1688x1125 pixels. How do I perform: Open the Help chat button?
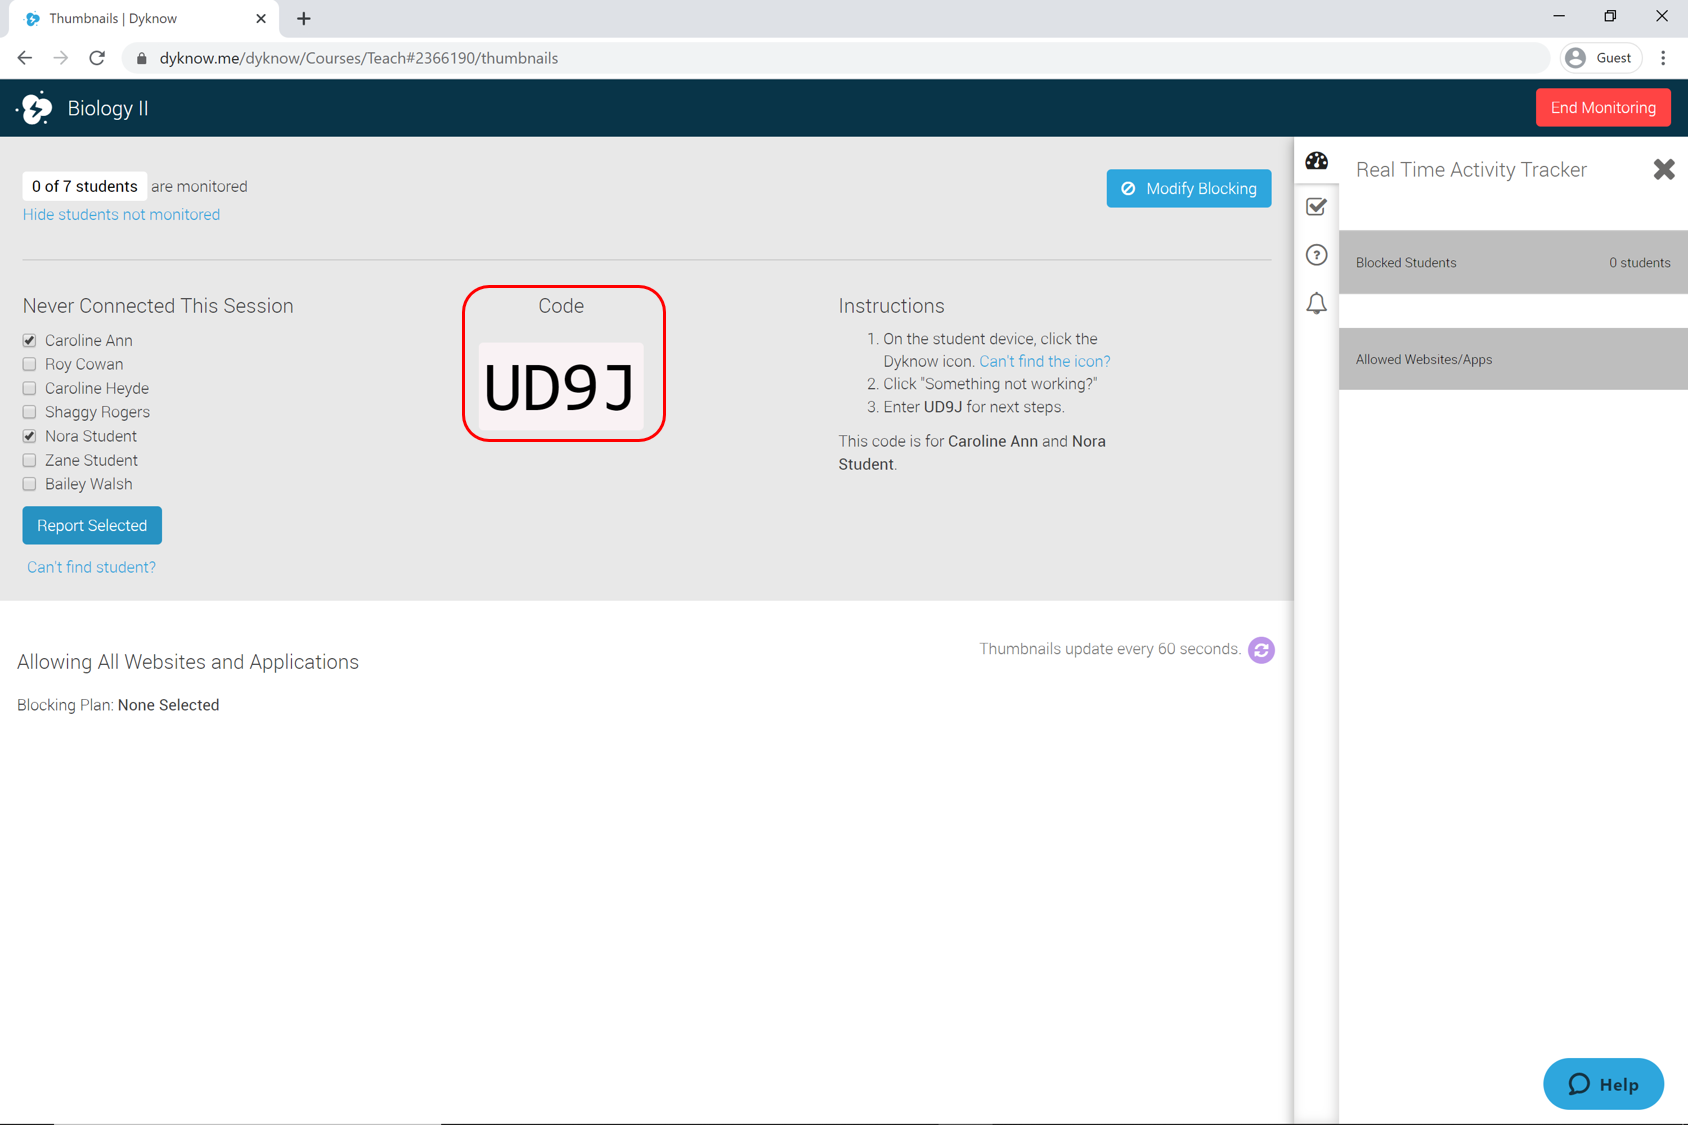click(1603, 1084)
